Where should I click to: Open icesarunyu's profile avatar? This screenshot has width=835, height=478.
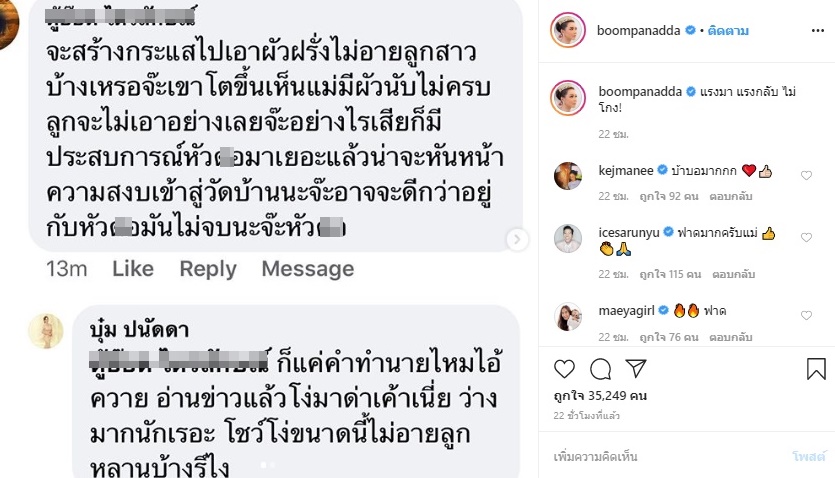pos(568,238)
